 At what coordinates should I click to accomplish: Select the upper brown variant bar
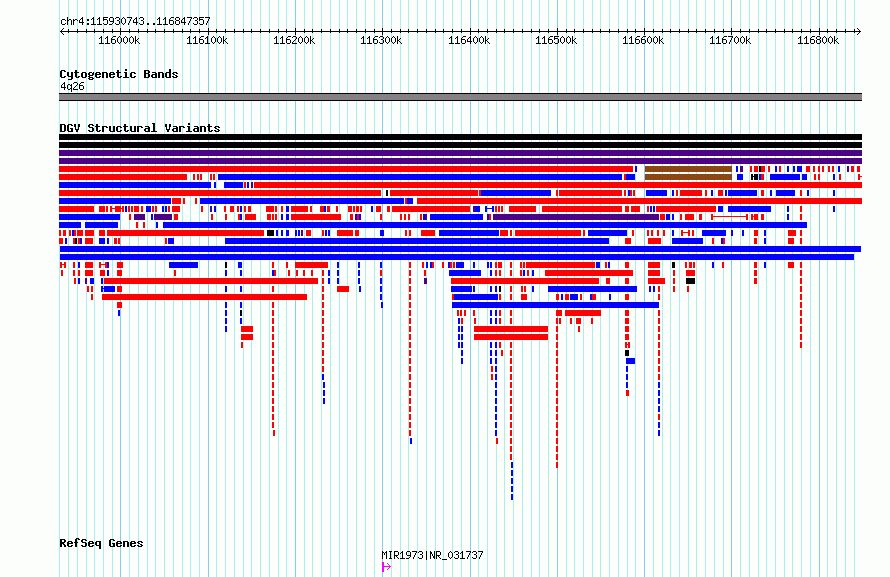[688, 169]
